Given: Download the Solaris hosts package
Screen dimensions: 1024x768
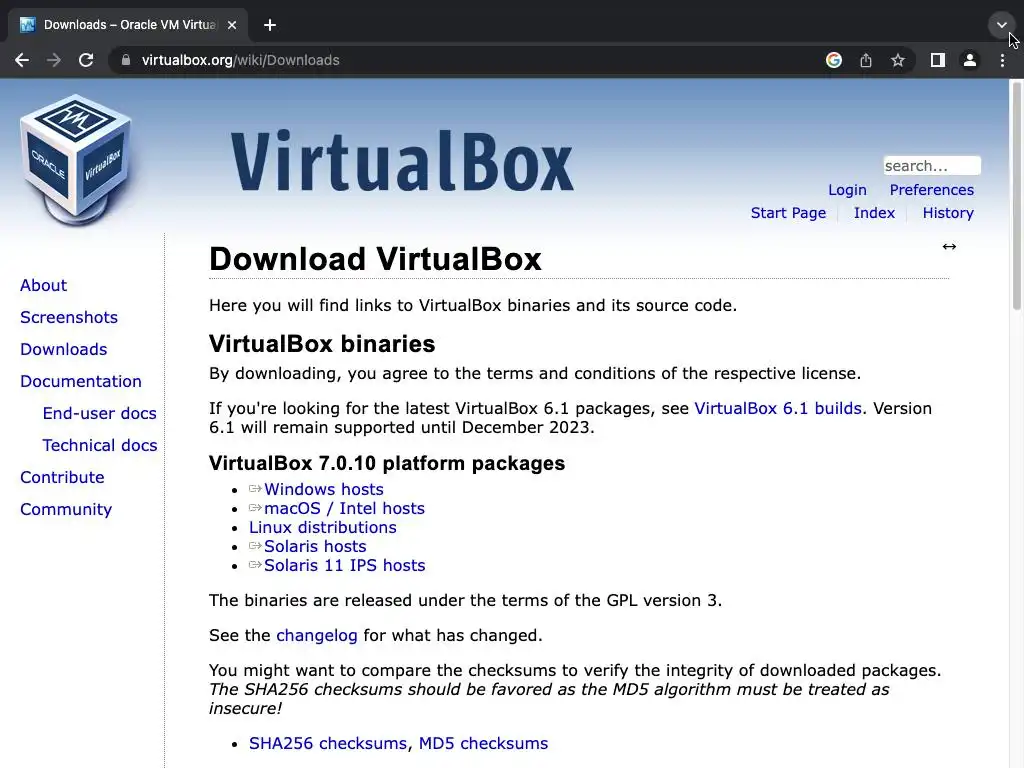Looking at the screenshot, I should point(315,546).
